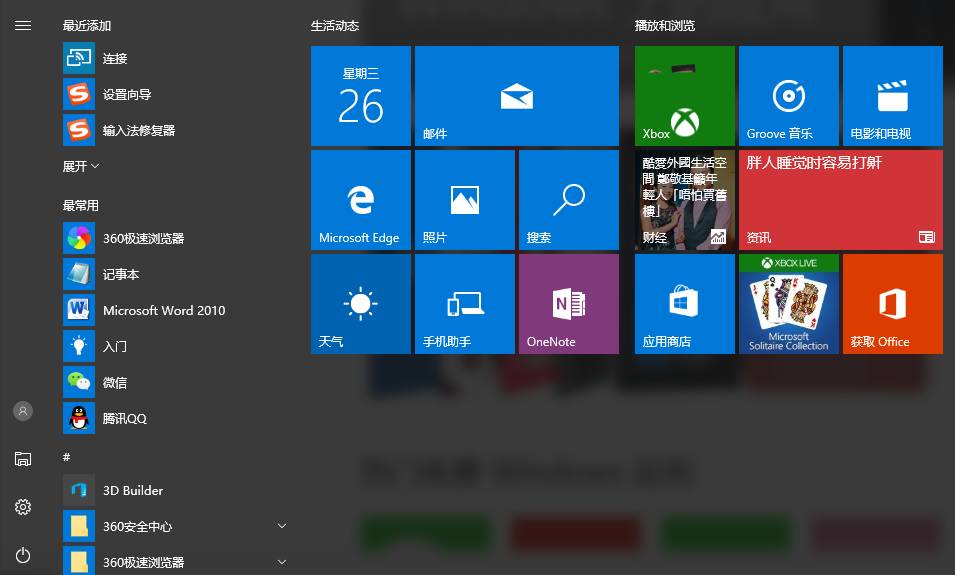The width and height of the screenshot is (955, 575).
Task: Open the 照片 Photos tile
Action: tap(465, 200)
